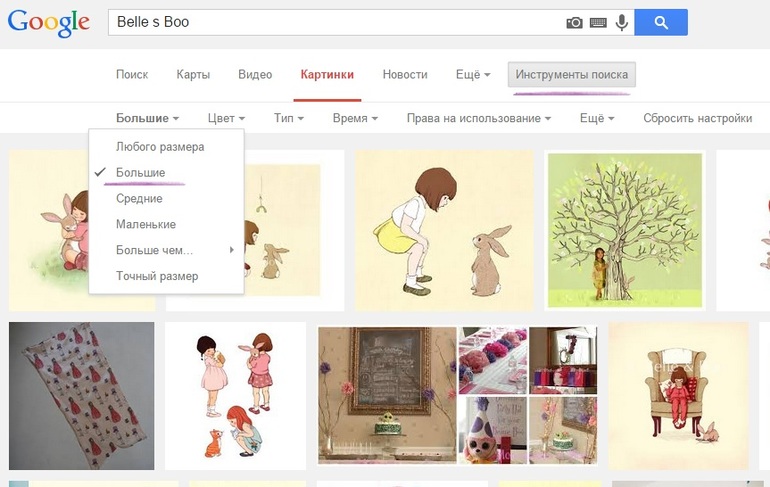Click Сбросить настройки link
The width and height of the screenshot is (770, 487).
tap(697, 118)
